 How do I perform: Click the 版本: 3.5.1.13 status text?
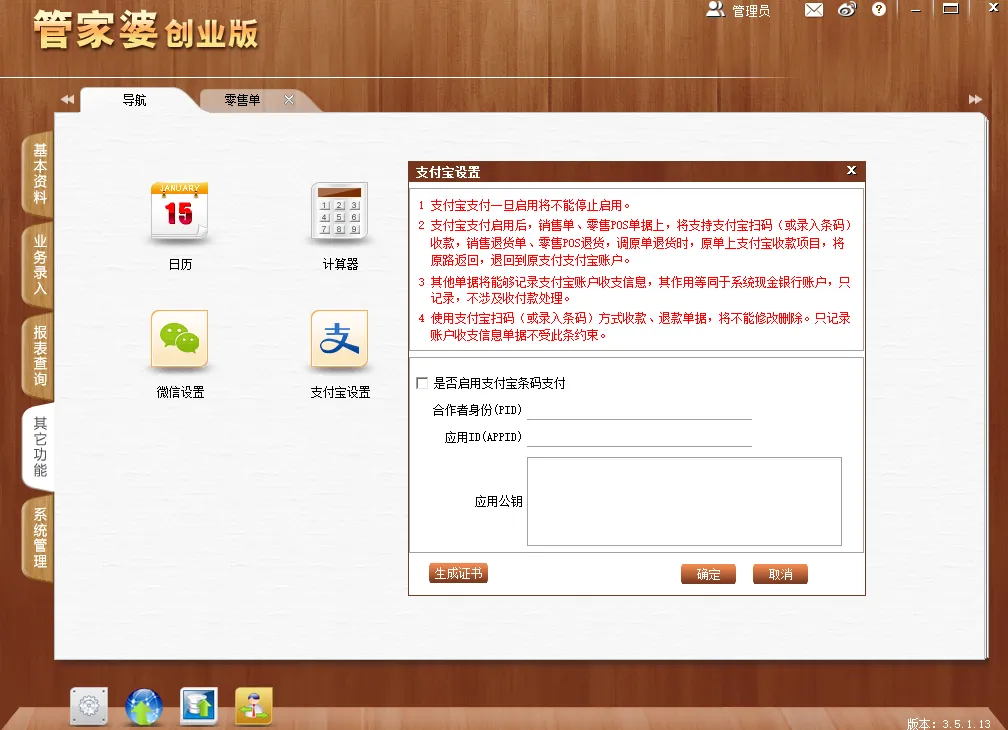coord(948,724)
